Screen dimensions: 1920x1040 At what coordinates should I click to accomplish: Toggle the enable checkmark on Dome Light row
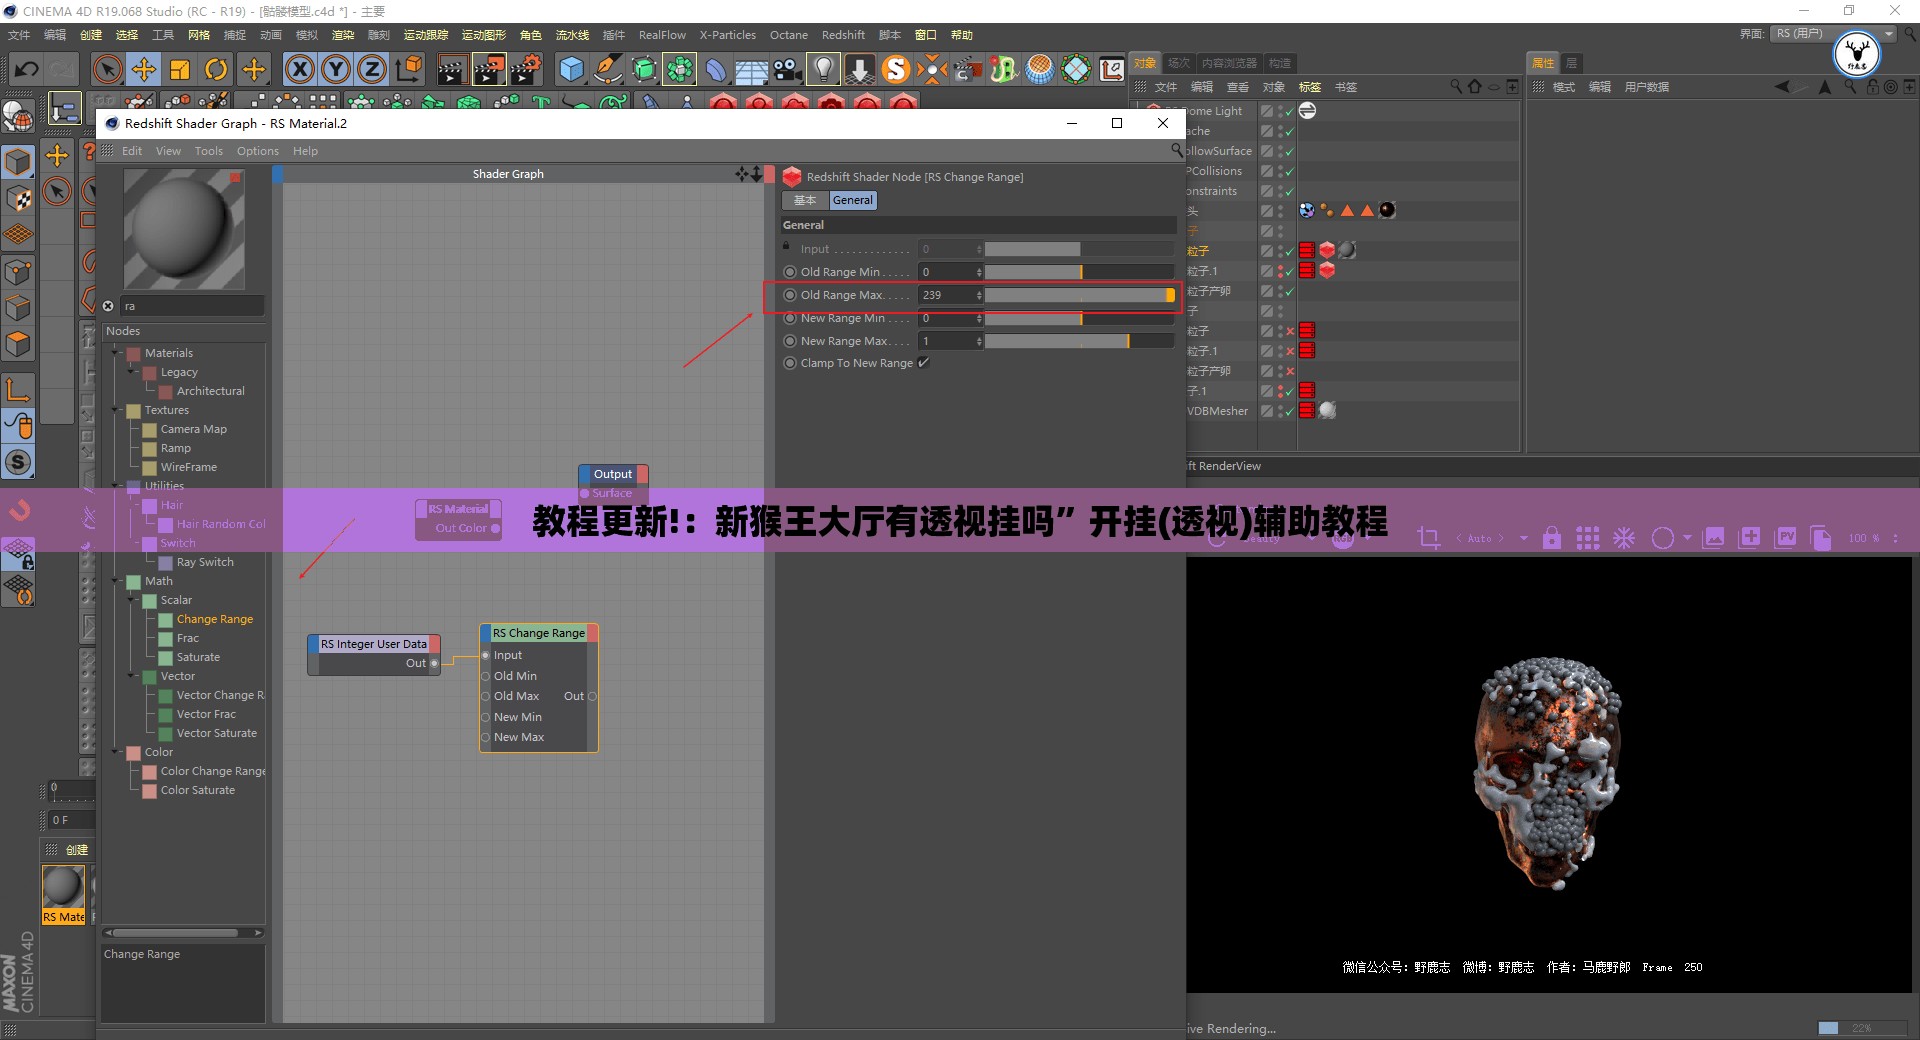click(1290, 111)
